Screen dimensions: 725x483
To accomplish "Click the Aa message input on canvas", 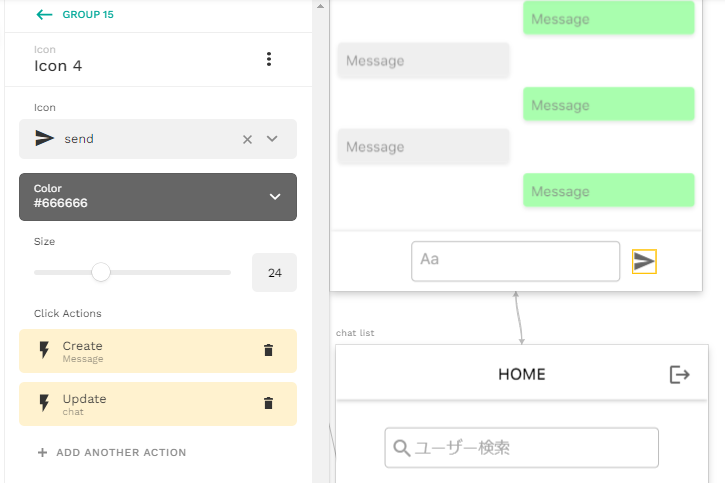I will coord(516,261).
